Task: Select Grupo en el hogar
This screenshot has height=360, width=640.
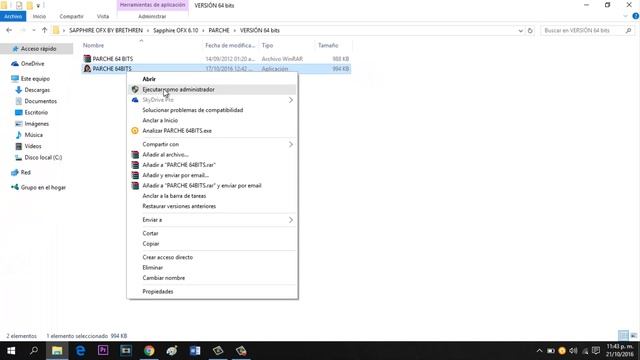Action: [43, 187]
